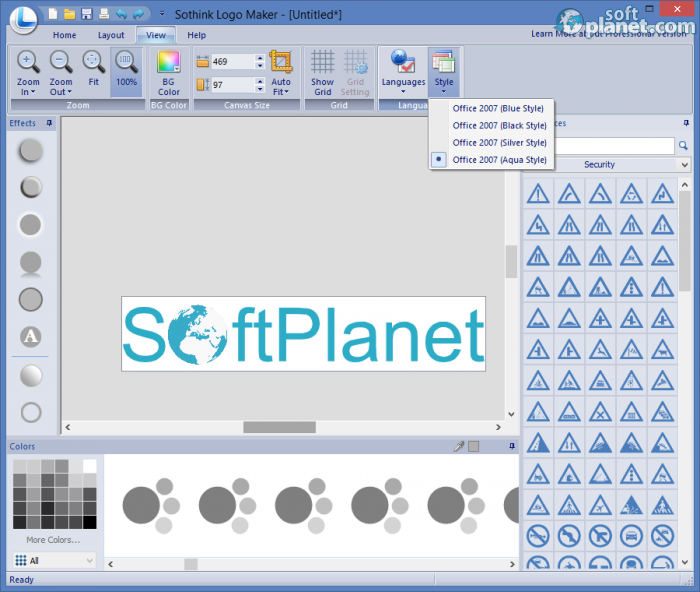The image size is (700, 592).
Task: Click the Sothink application logo button
Action: click(x=24, y=19)
